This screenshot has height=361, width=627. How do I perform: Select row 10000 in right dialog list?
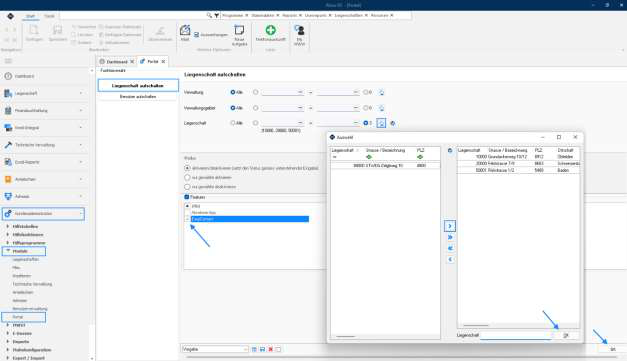518,157
